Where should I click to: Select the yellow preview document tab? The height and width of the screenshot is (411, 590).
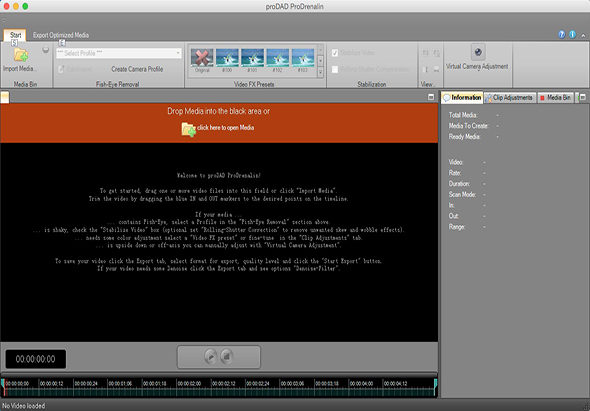(5, 97)
